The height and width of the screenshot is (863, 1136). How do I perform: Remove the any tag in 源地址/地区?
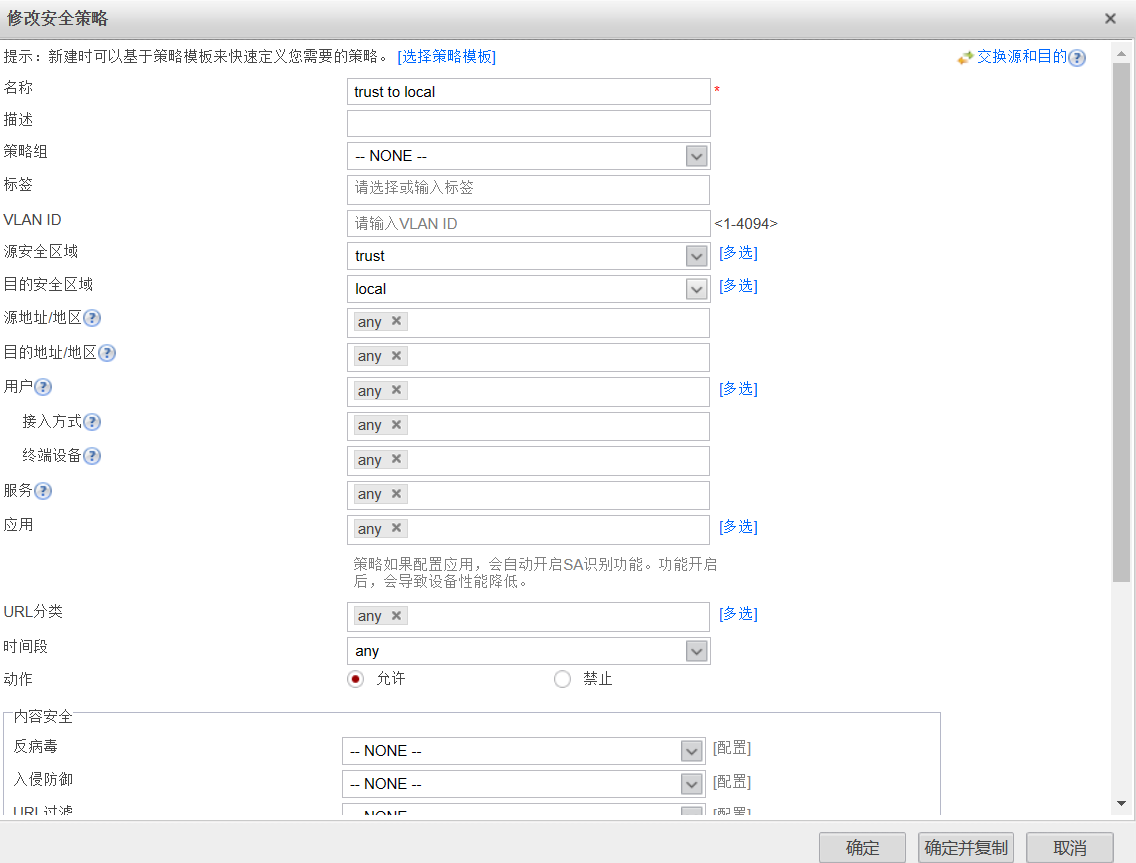tap(396, 321)
